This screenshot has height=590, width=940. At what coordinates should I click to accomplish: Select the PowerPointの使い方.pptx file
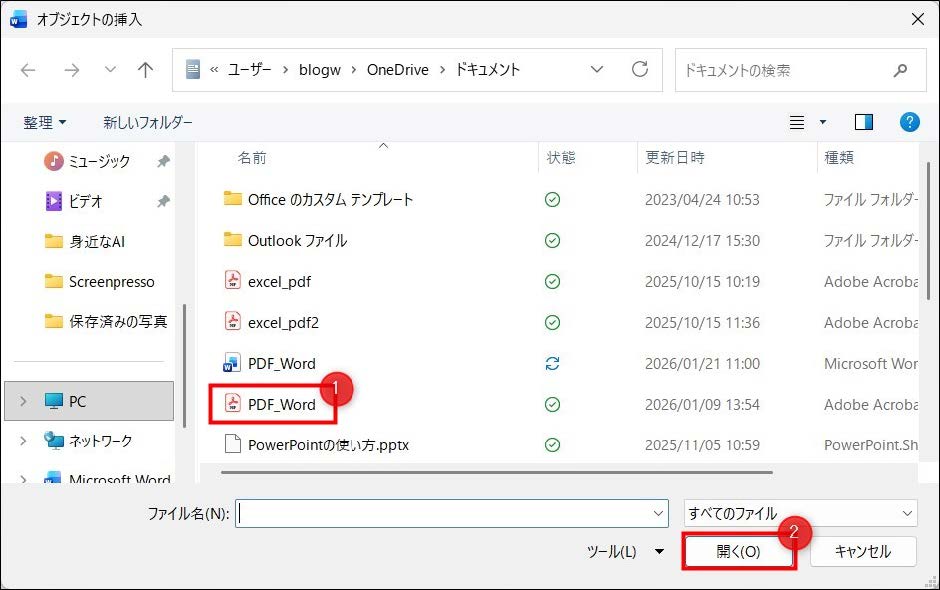tap(328, 445)
